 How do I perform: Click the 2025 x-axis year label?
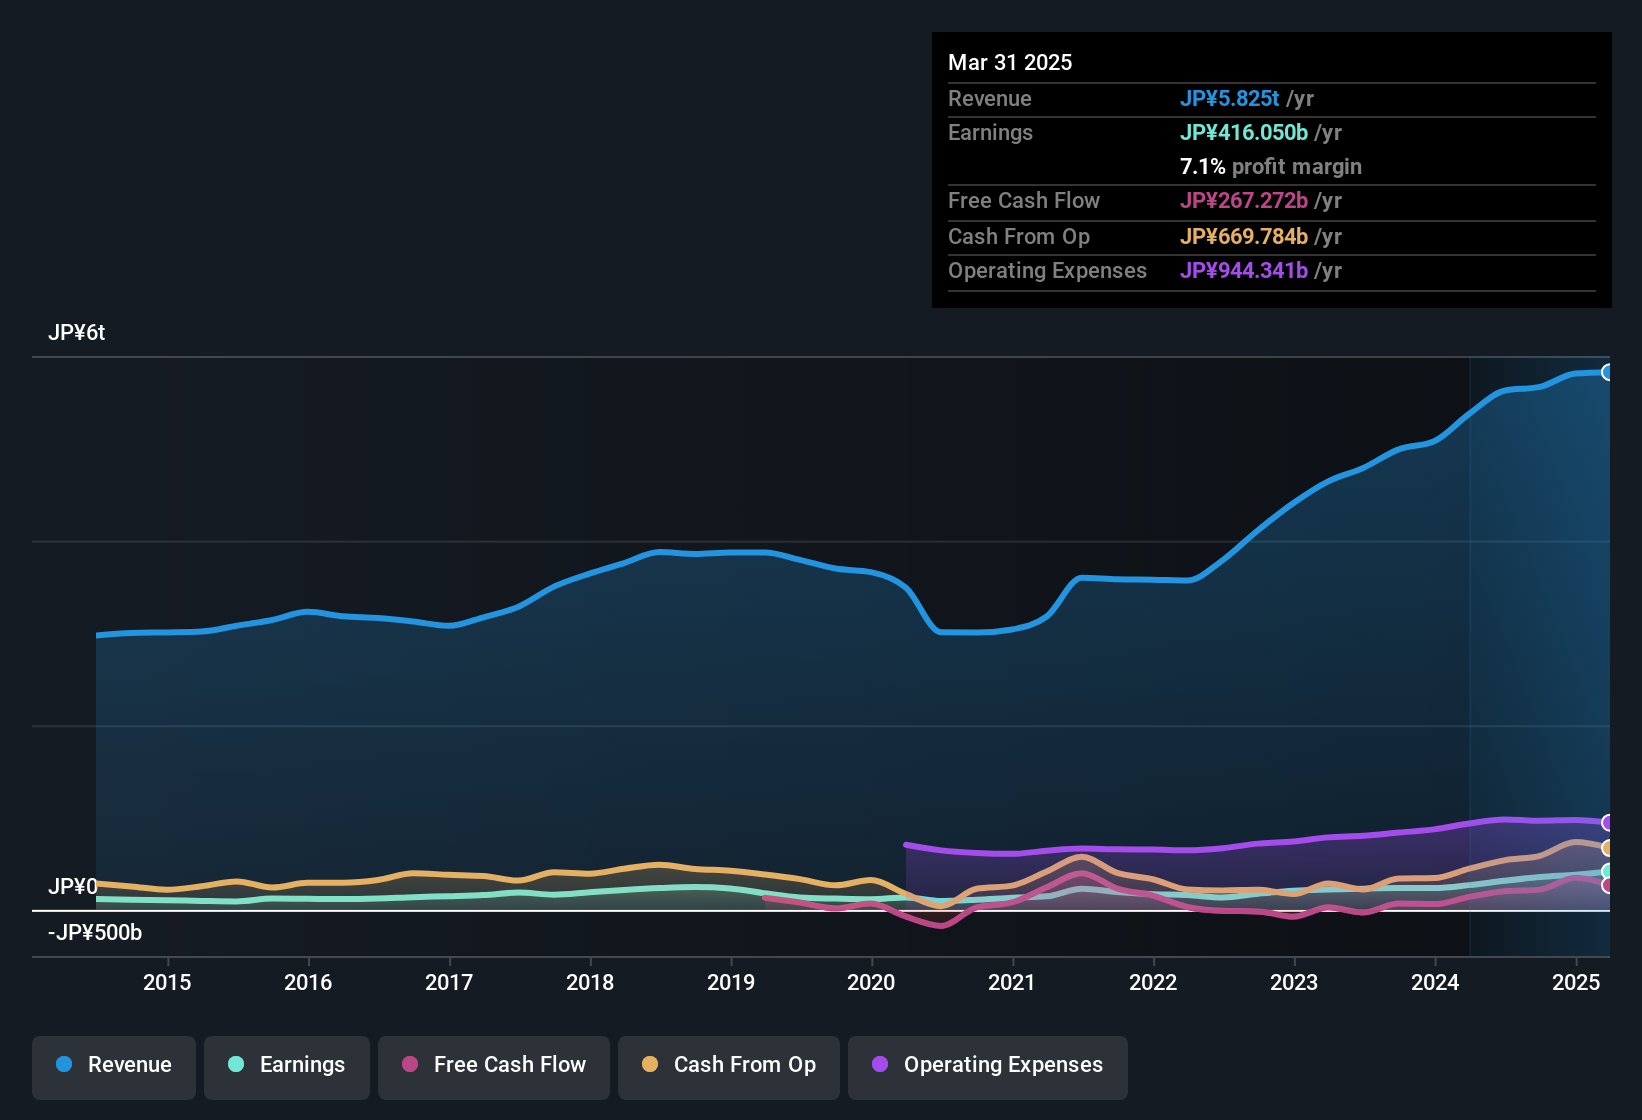(x=1576, y=982)
